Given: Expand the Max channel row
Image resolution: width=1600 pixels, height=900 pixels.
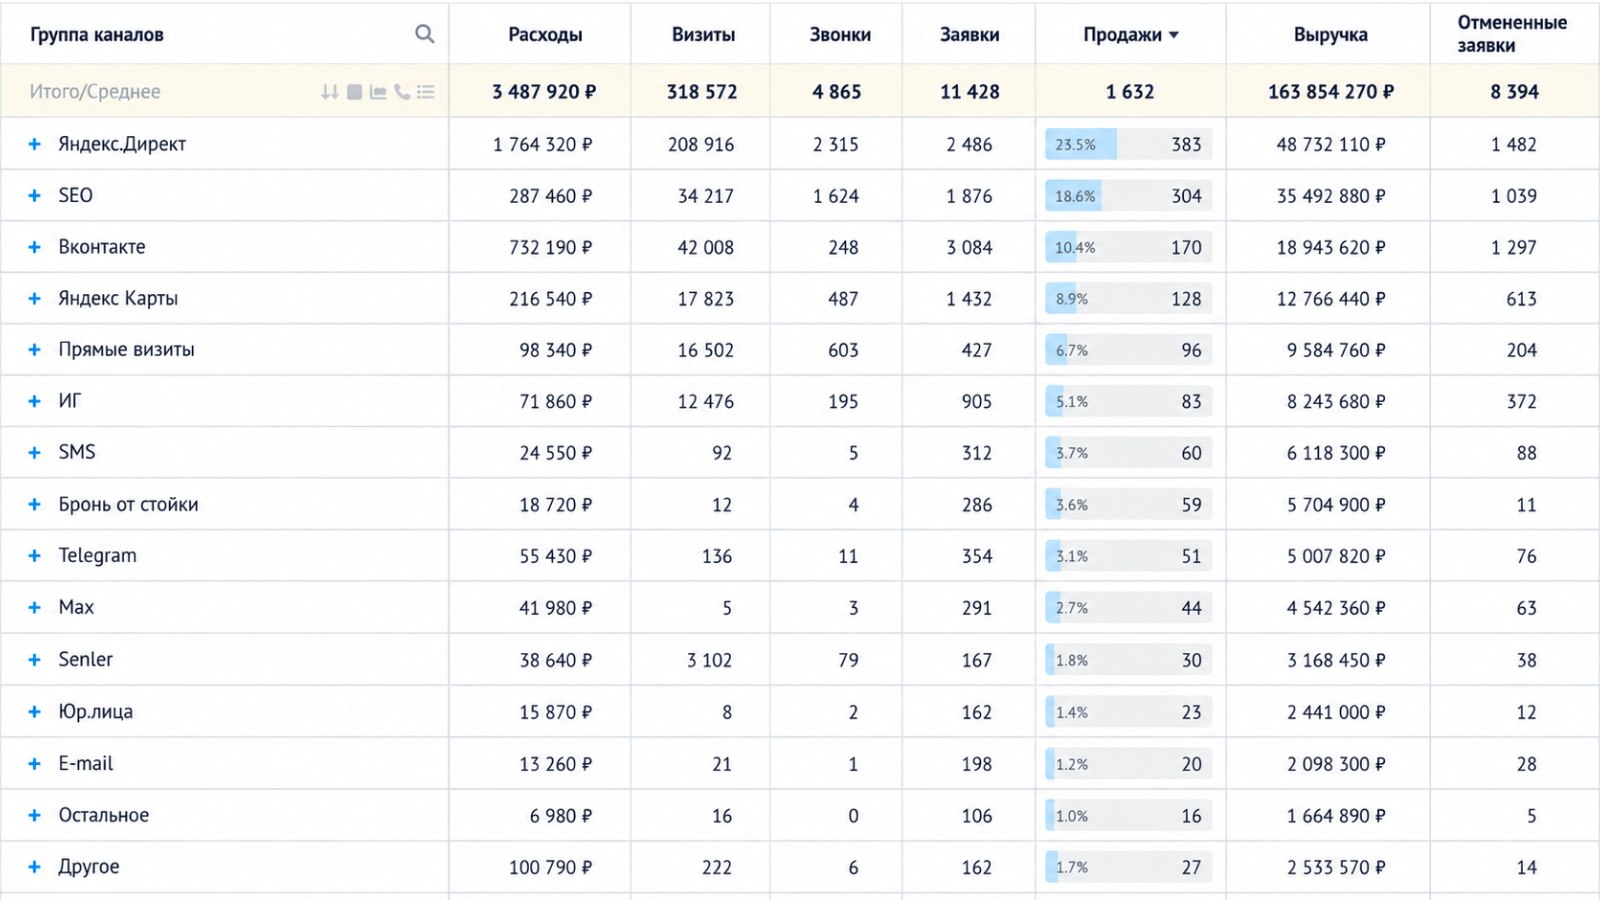Looking at the screenshot, I should click(34, 608).
